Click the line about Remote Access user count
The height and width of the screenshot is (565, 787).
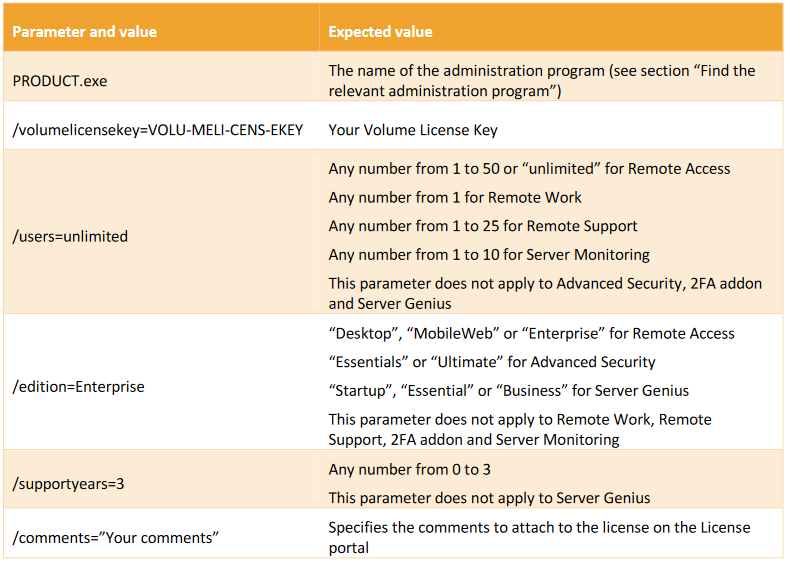click(529, 168)
